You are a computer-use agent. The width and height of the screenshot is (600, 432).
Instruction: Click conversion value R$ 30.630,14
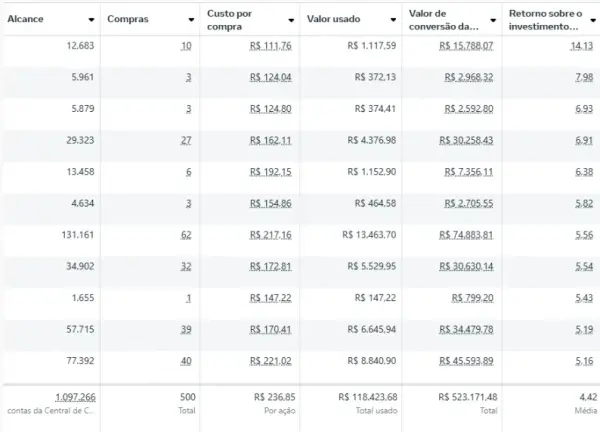[466, 266]
